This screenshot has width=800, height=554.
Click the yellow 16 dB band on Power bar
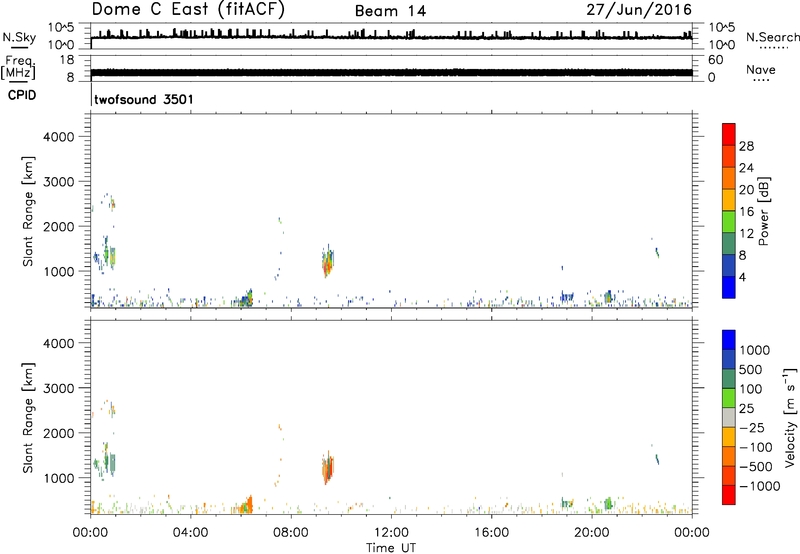[729, 198]
